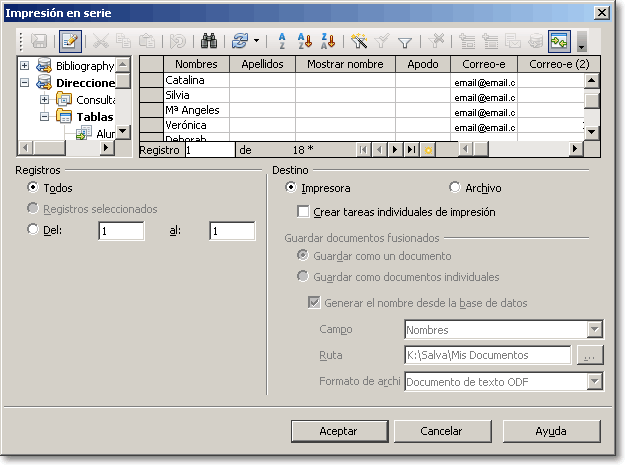Image resolution: width=625 pixels, height=465 pixels.
Task: Click the Undo icon in toolbar
Action: pyautogui.click(x=177, y=41)
